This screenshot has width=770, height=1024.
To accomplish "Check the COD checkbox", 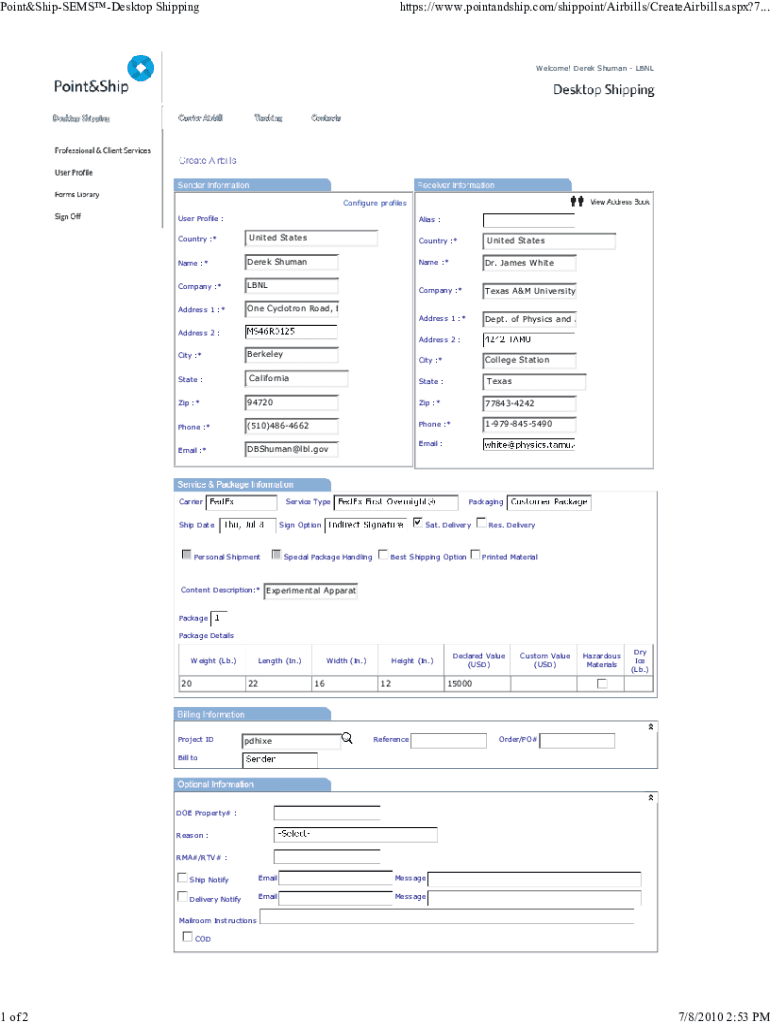I will 187,936.
